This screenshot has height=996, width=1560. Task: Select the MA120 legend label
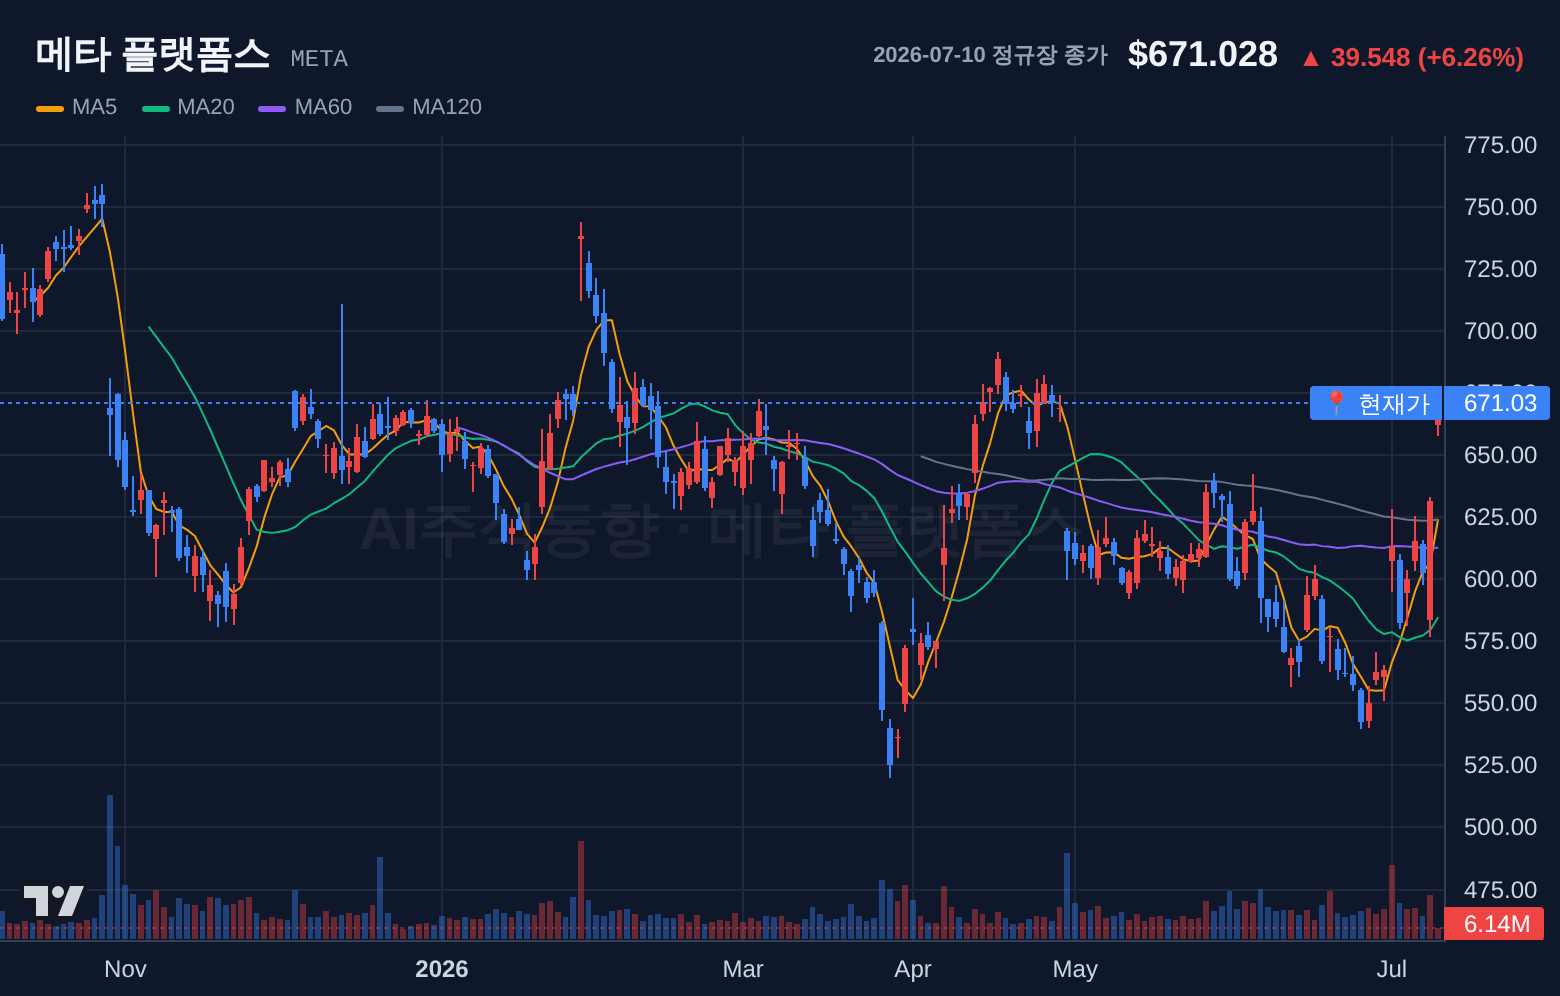[x=447, y=107]
